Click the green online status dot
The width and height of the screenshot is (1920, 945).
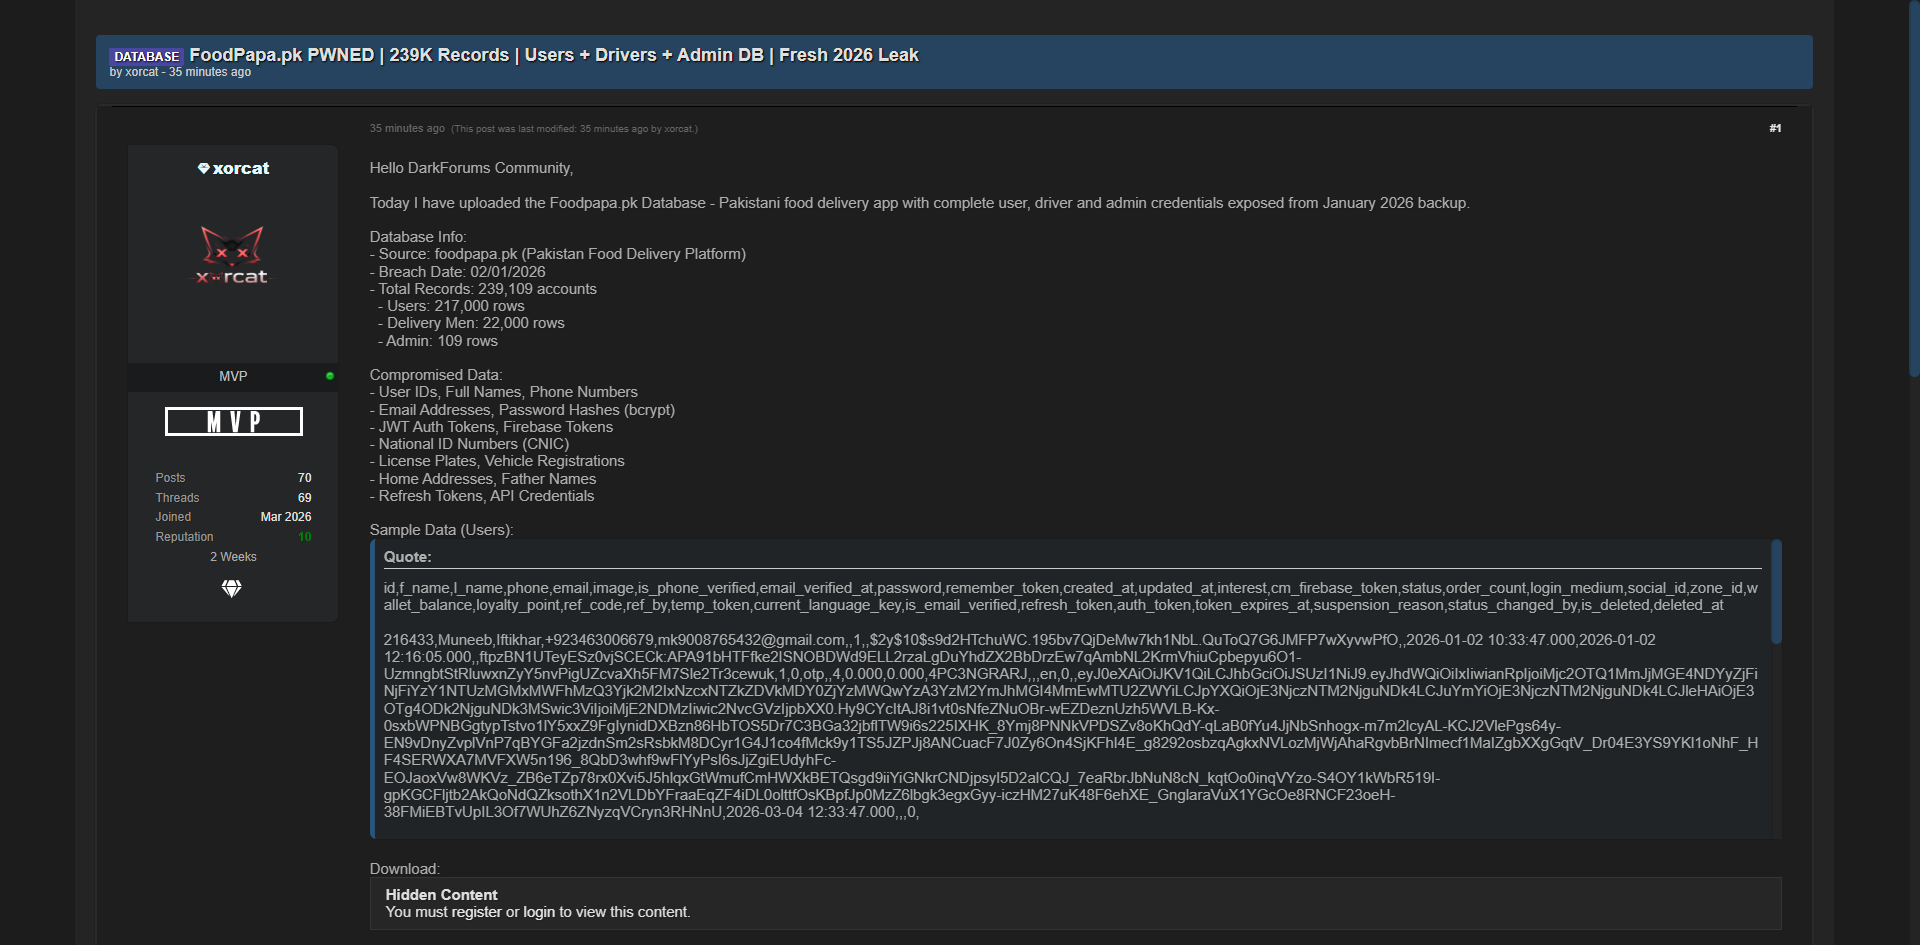point(330,376)
